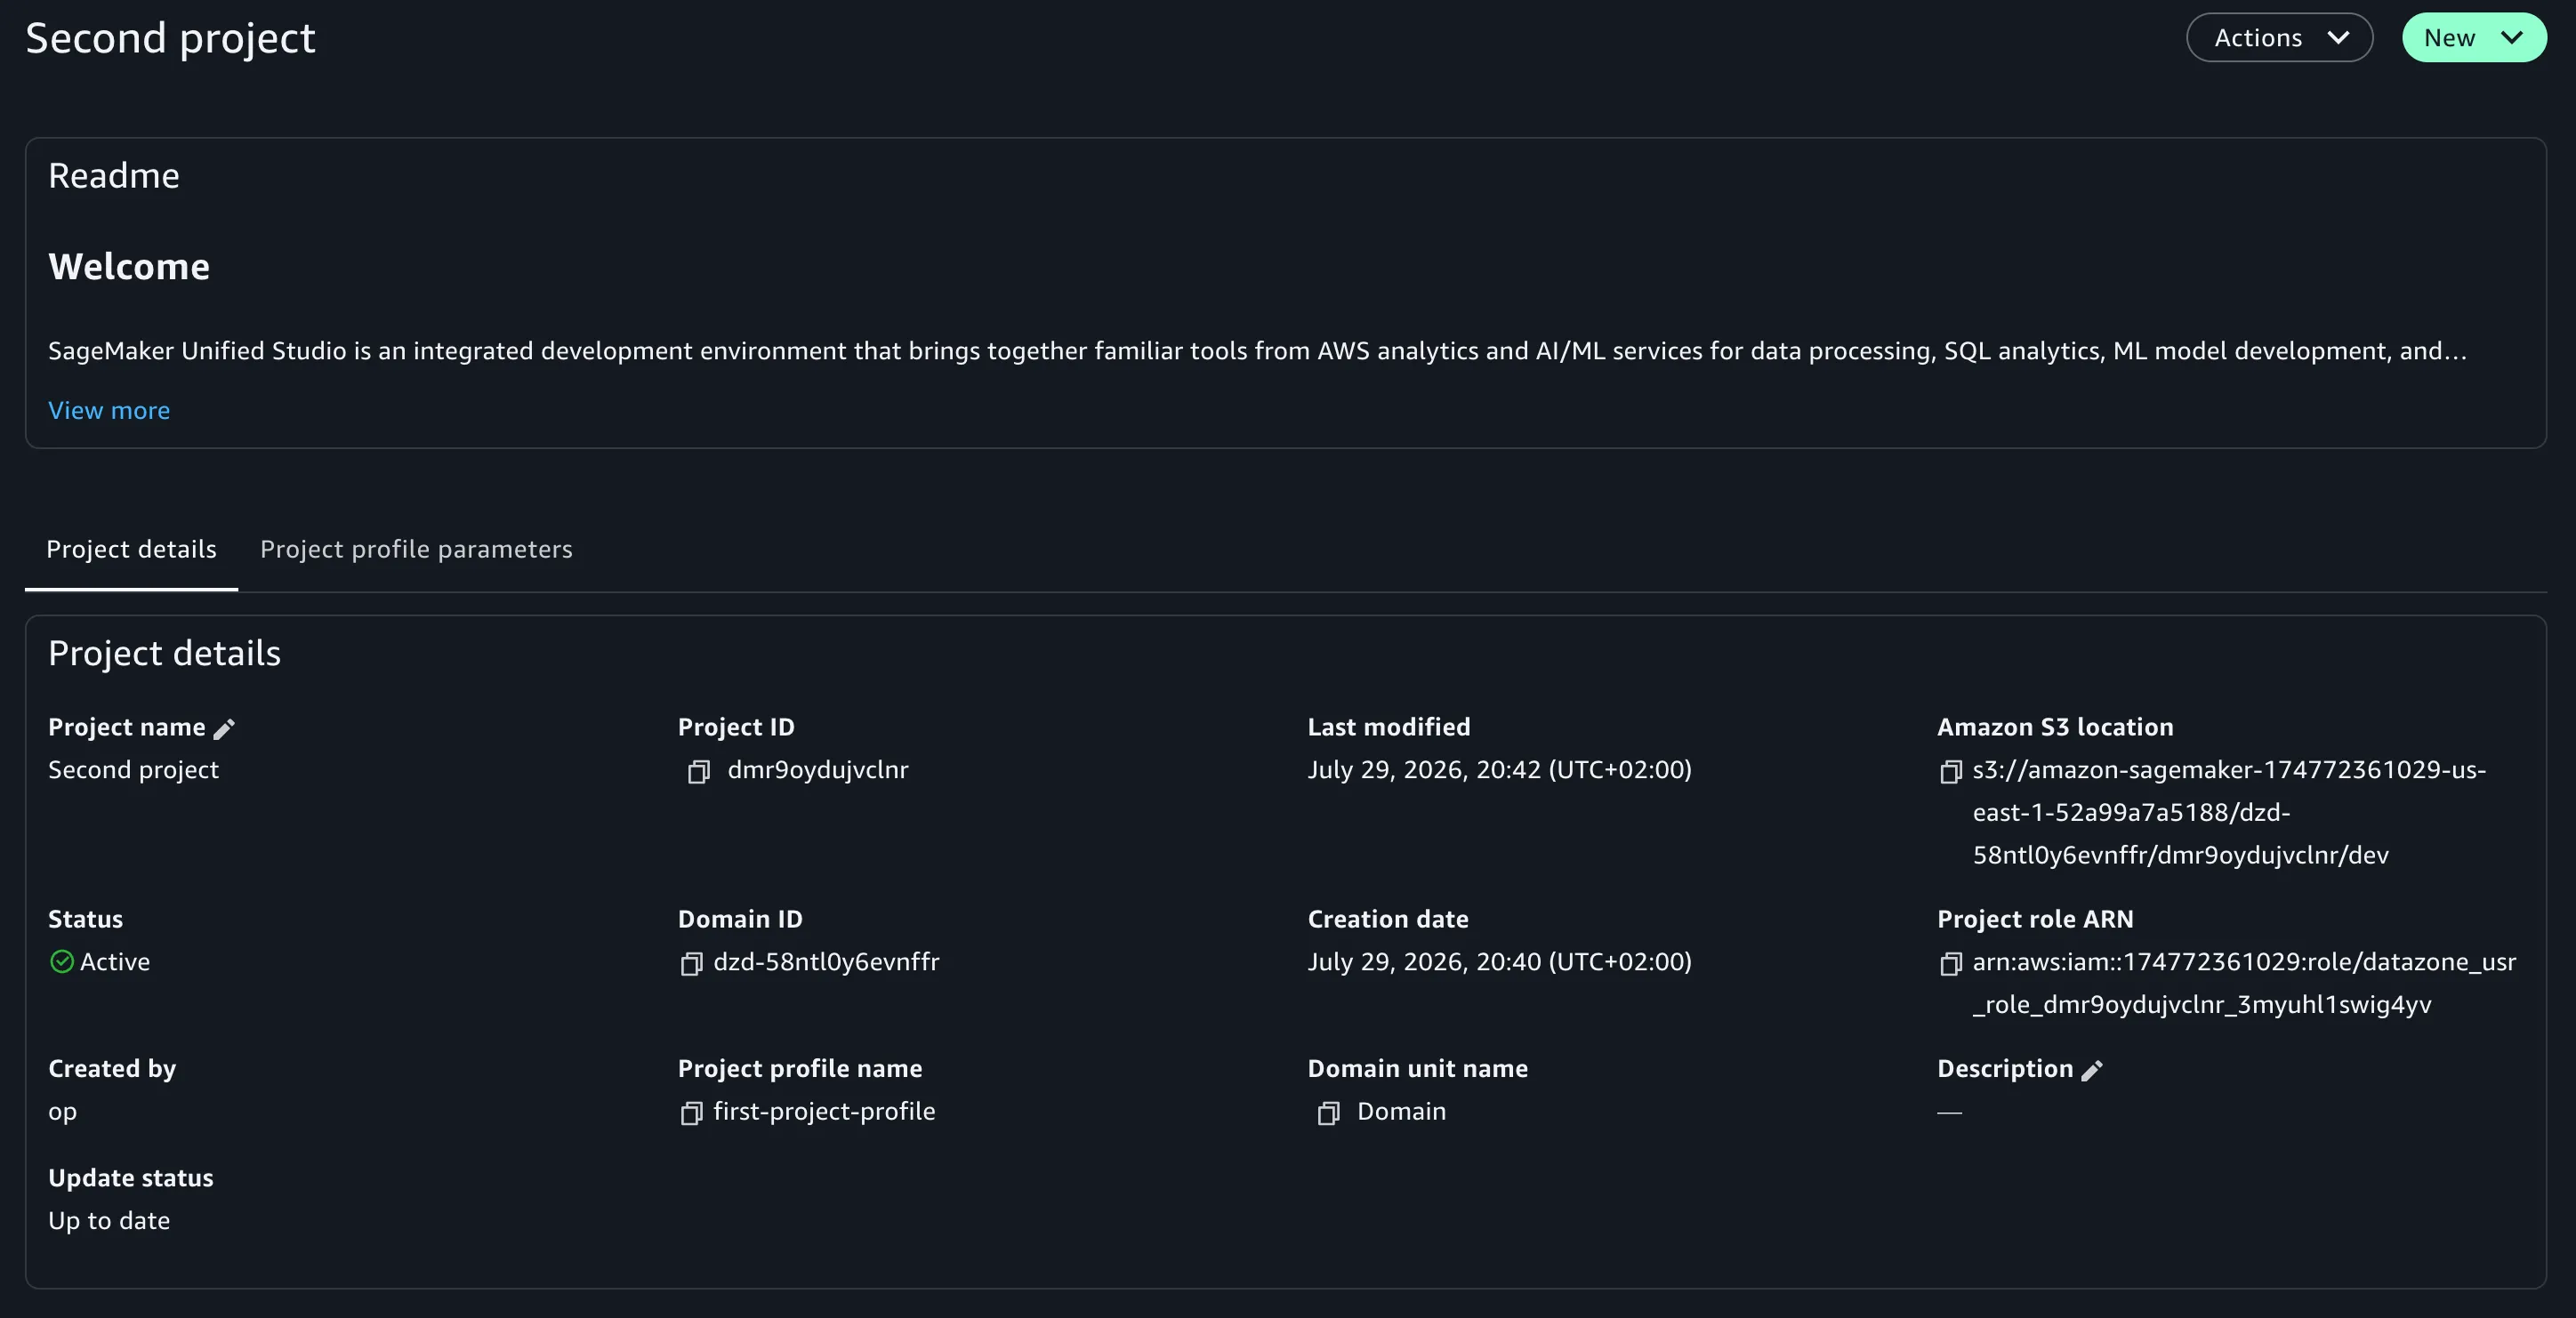The image size is (2576, 1318).
Task: Click the Domain unit name value
Action: [x=1401, y=1112]
